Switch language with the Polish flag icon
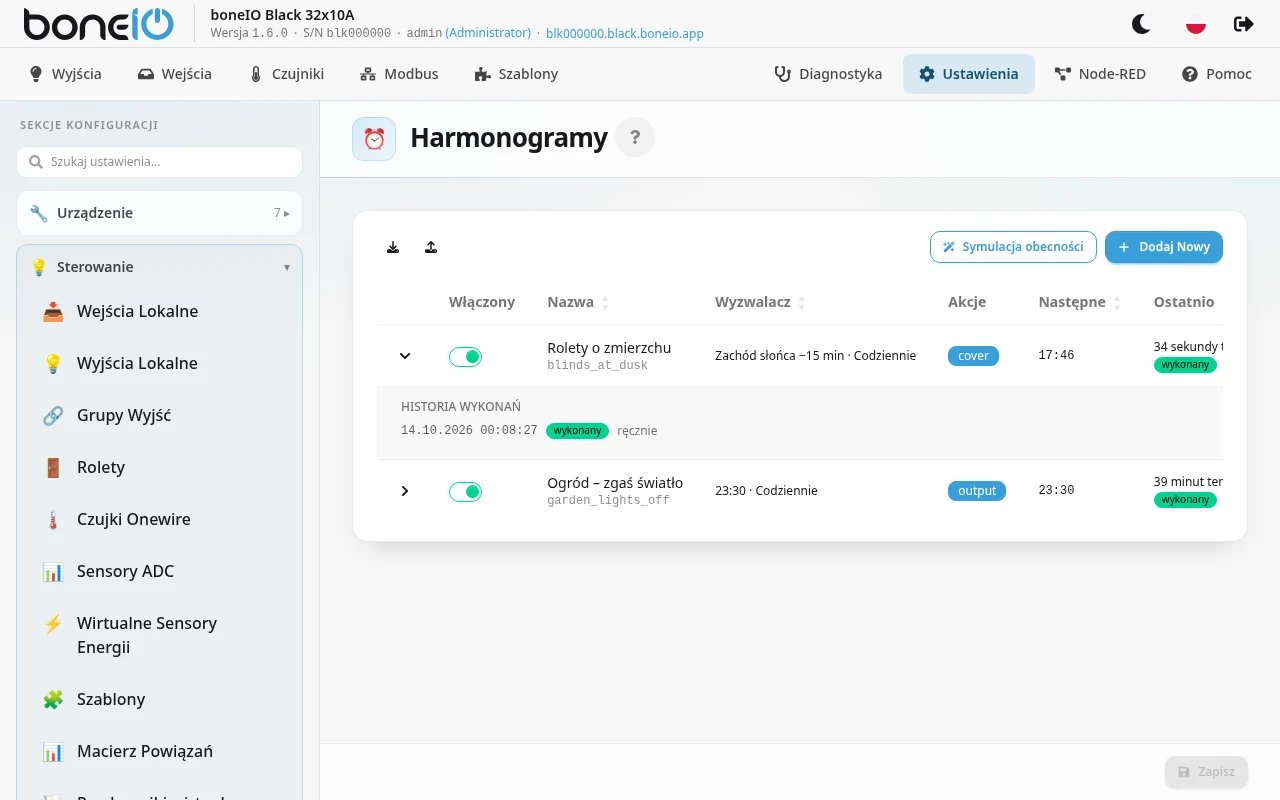Screen dimensions: 1280x800 pyautogui.click(x=1195, y=24)
